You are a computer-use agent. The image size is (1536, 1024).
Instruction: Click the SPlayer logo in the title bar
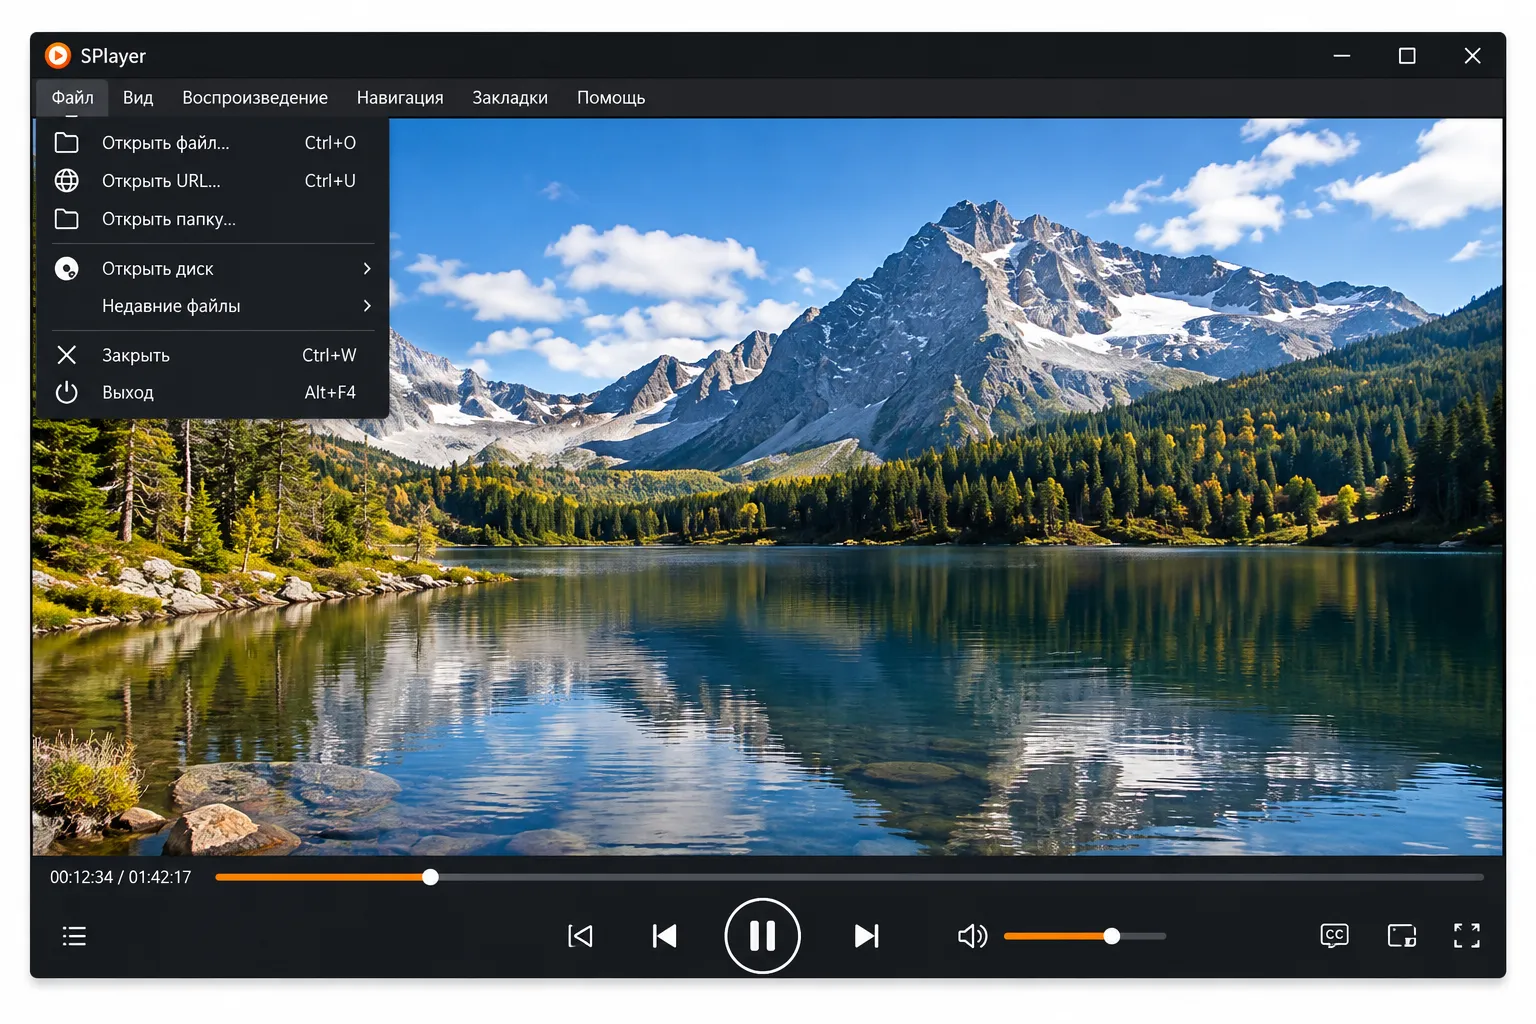pyautogui.click(x=58, y=55)
